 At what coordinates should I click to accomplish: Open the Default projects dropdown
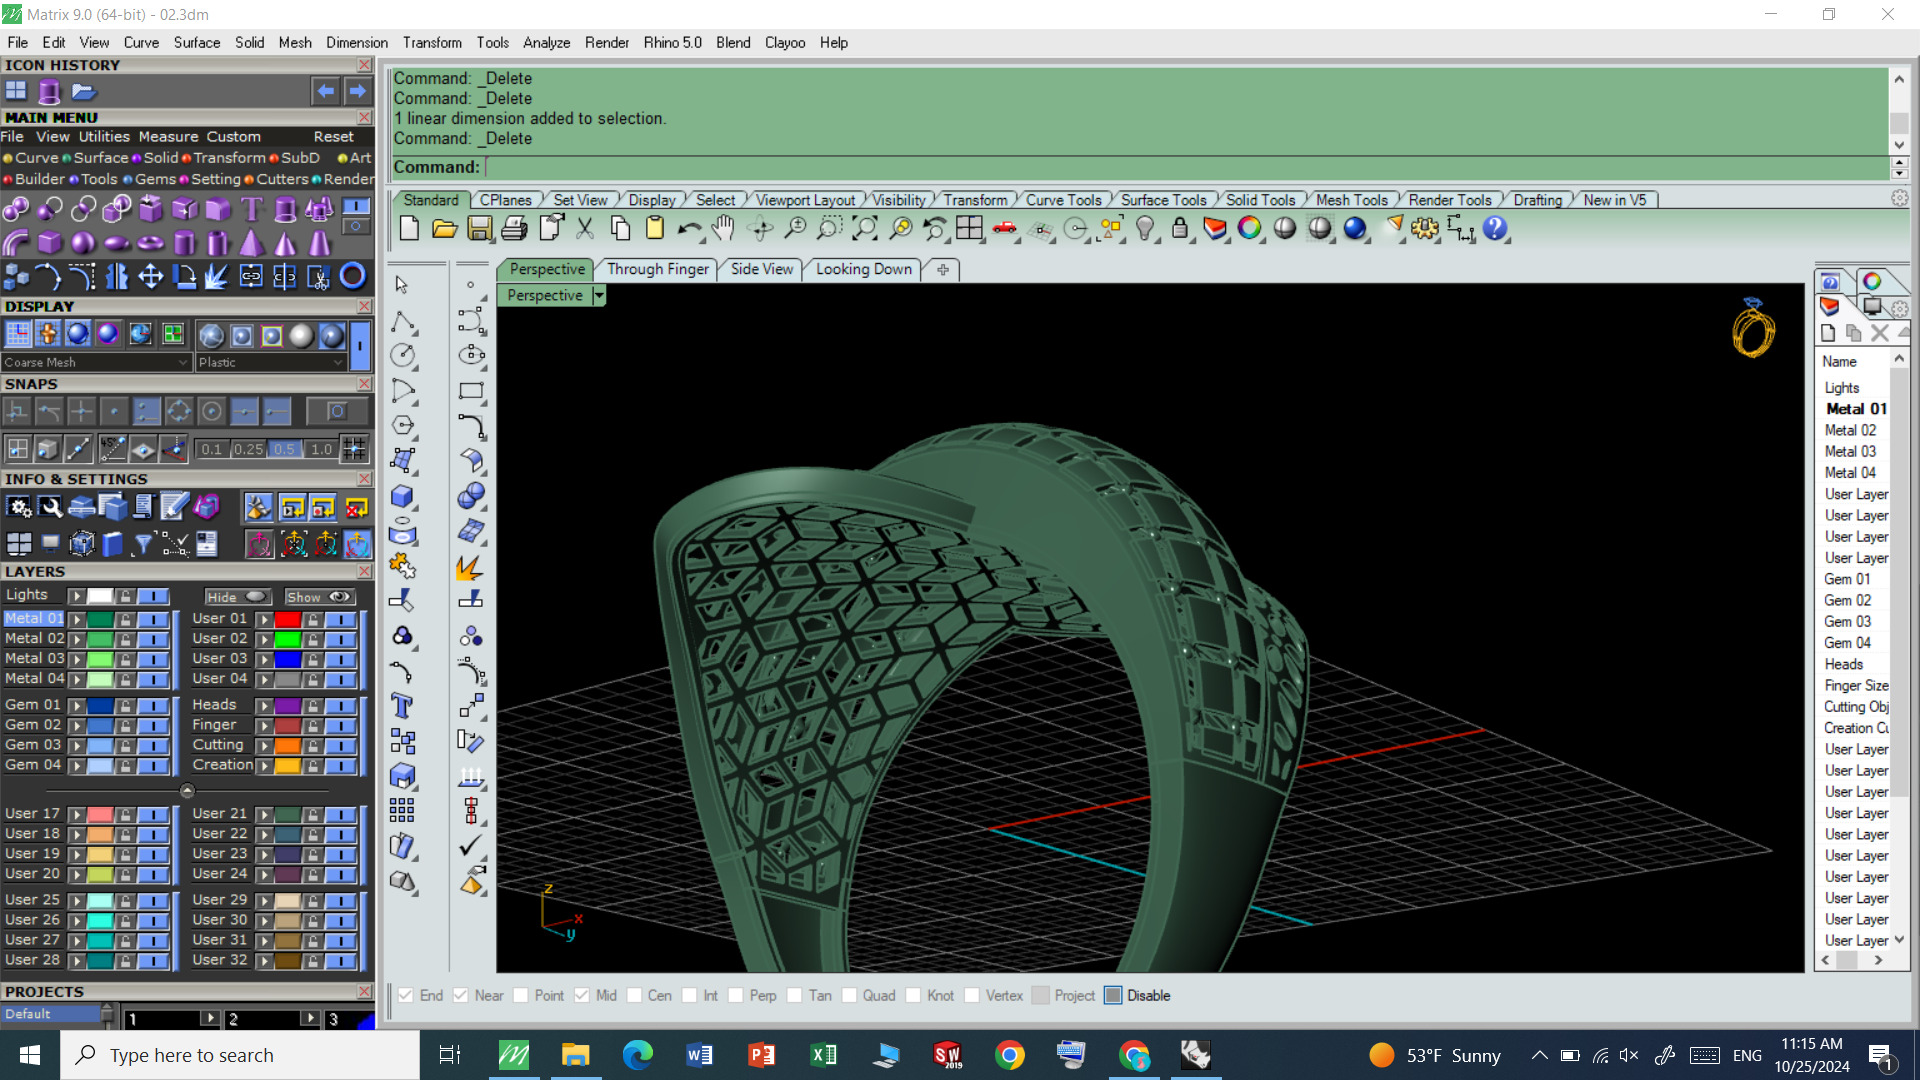(59, 1015)
